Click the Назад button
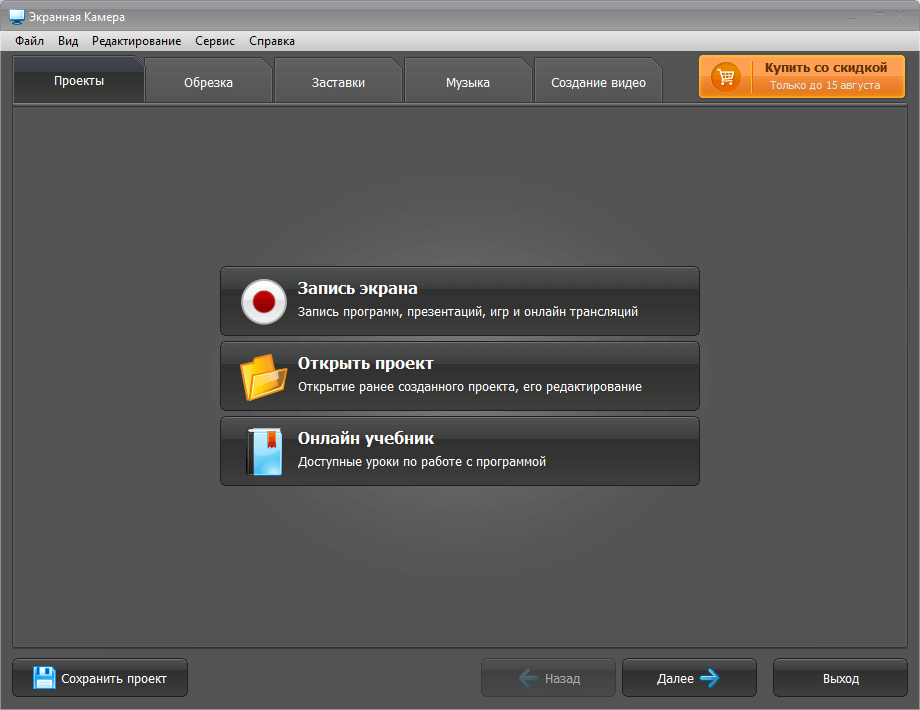 [x=548, y=678]
